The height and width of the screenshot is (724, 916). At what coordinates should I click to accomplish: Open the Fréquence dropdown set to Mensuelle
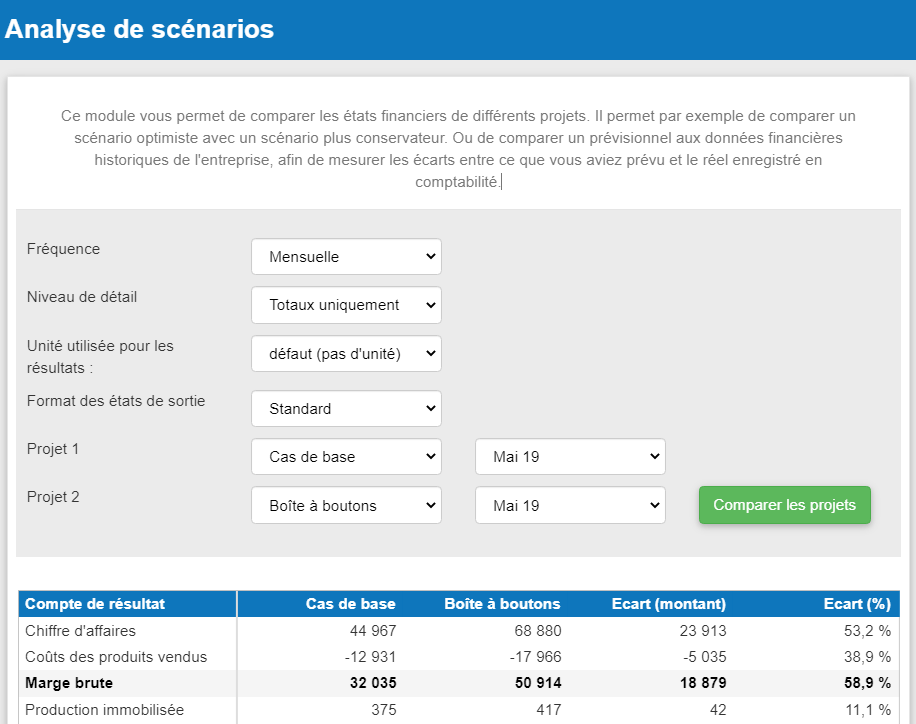click(346, 257)
